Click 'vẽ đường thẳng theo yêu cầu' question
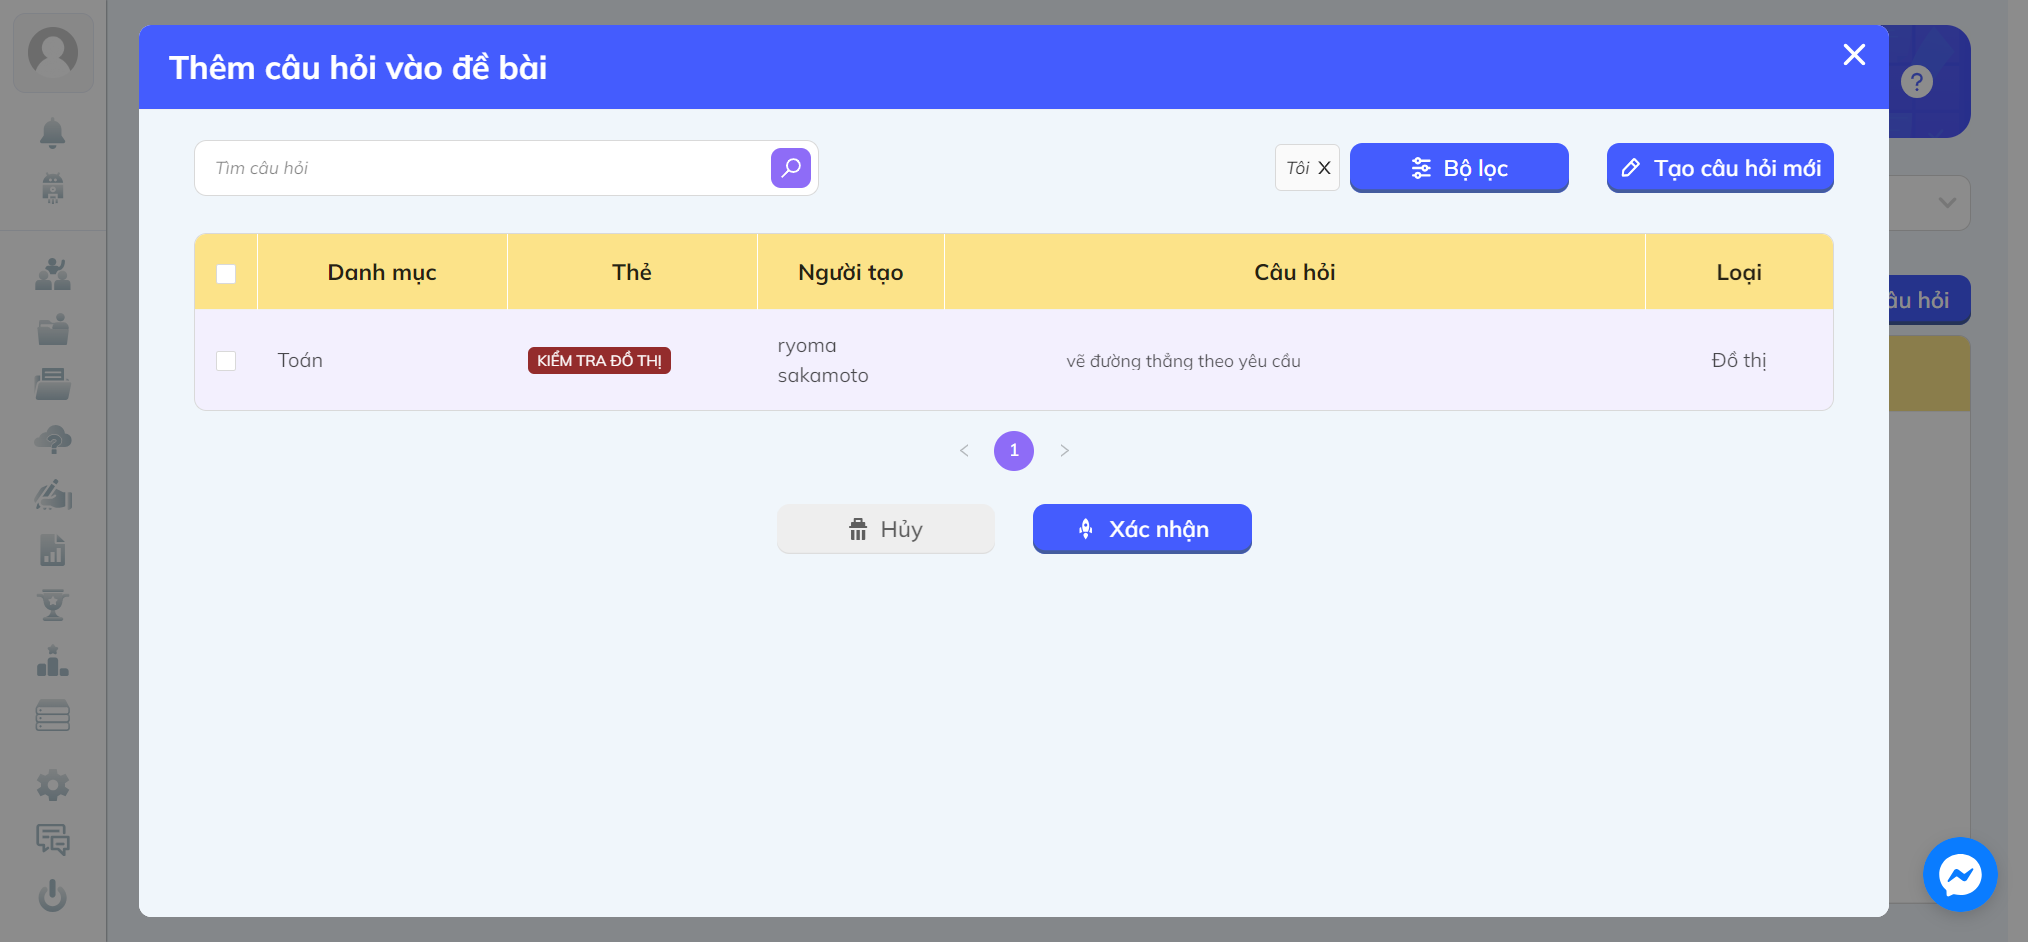 coord(1183,361)
